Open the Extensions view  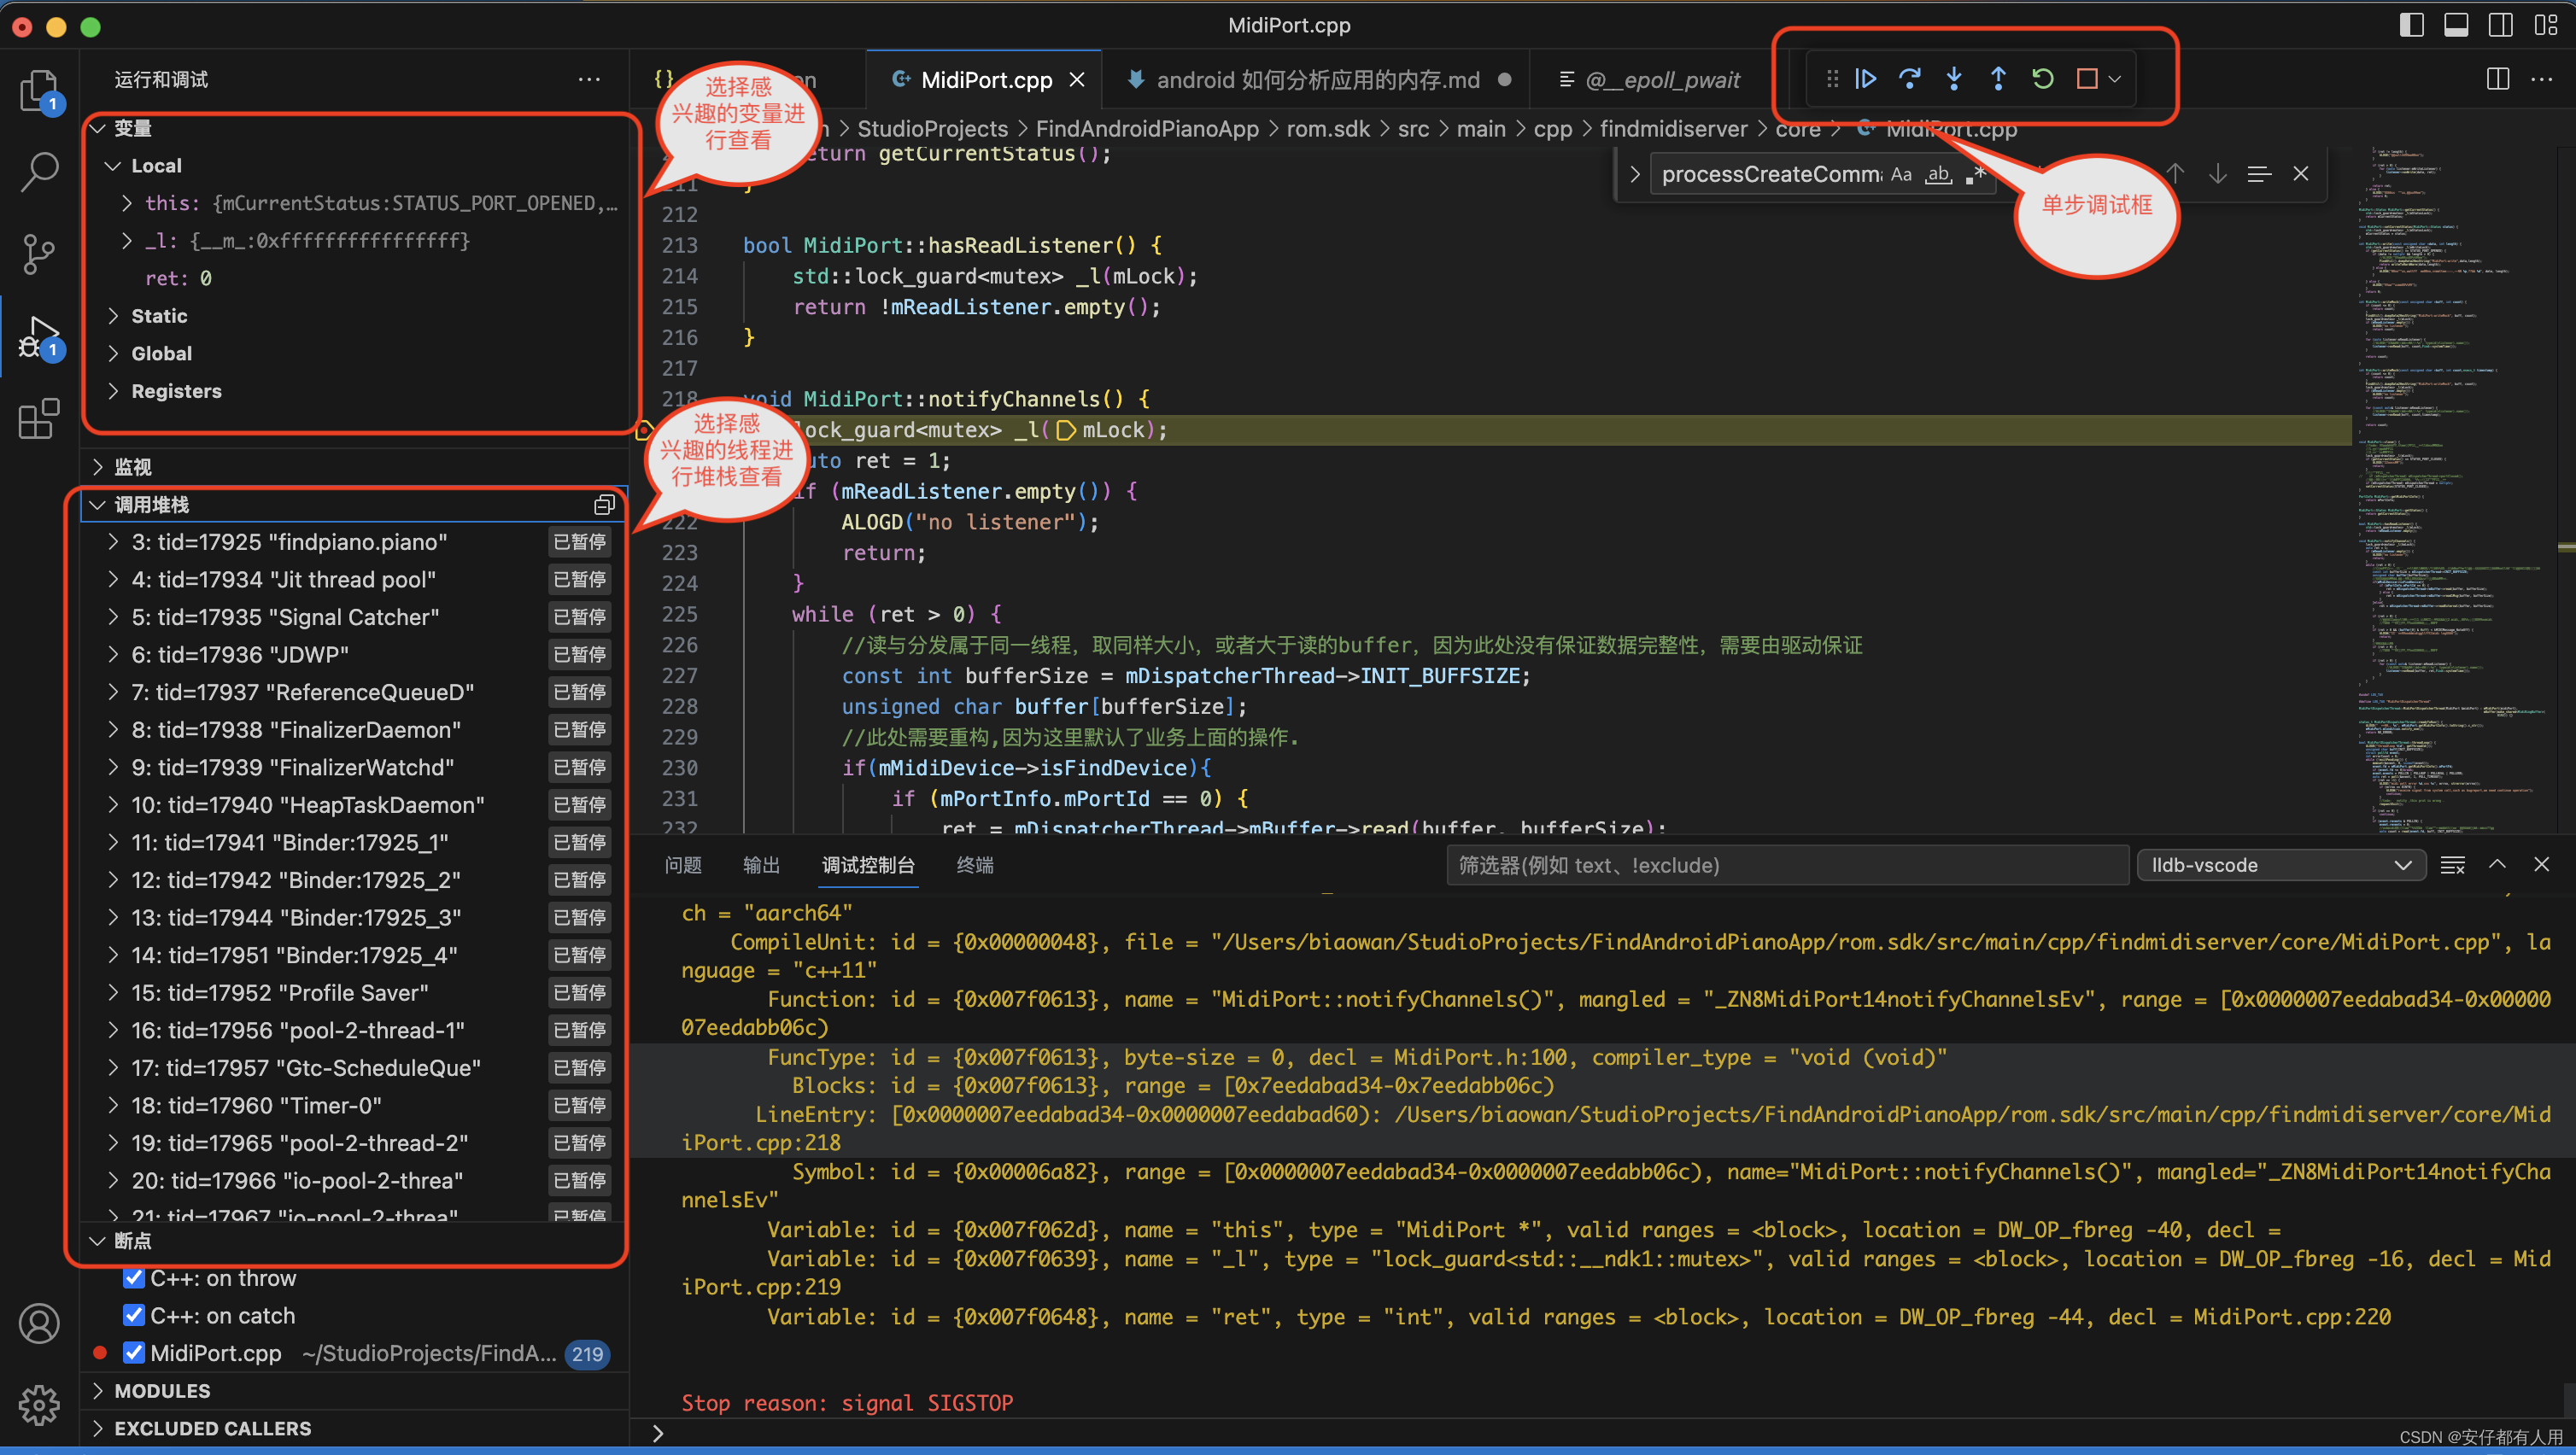39,419
